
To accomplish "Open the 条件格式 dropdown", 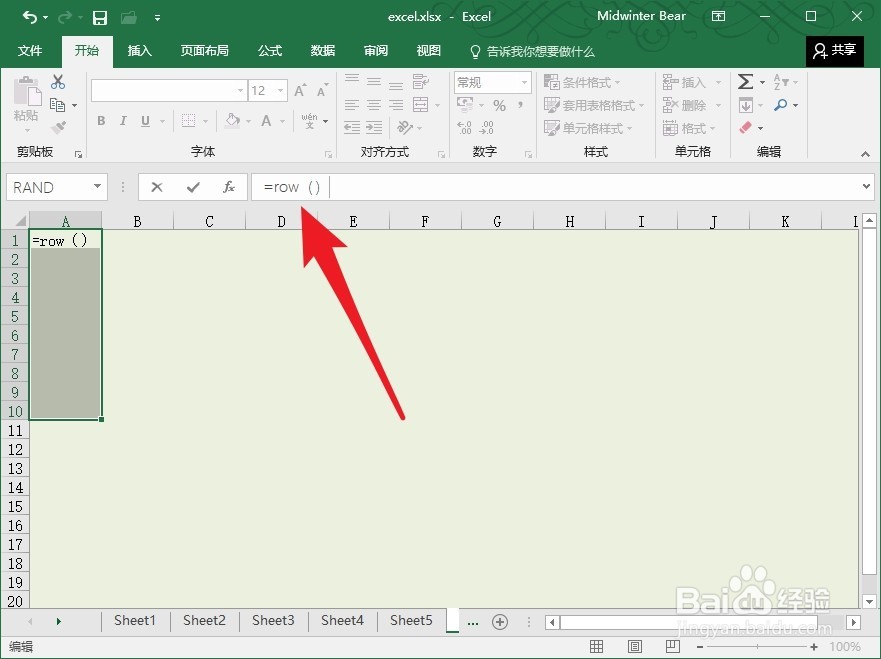I will 582,83.
